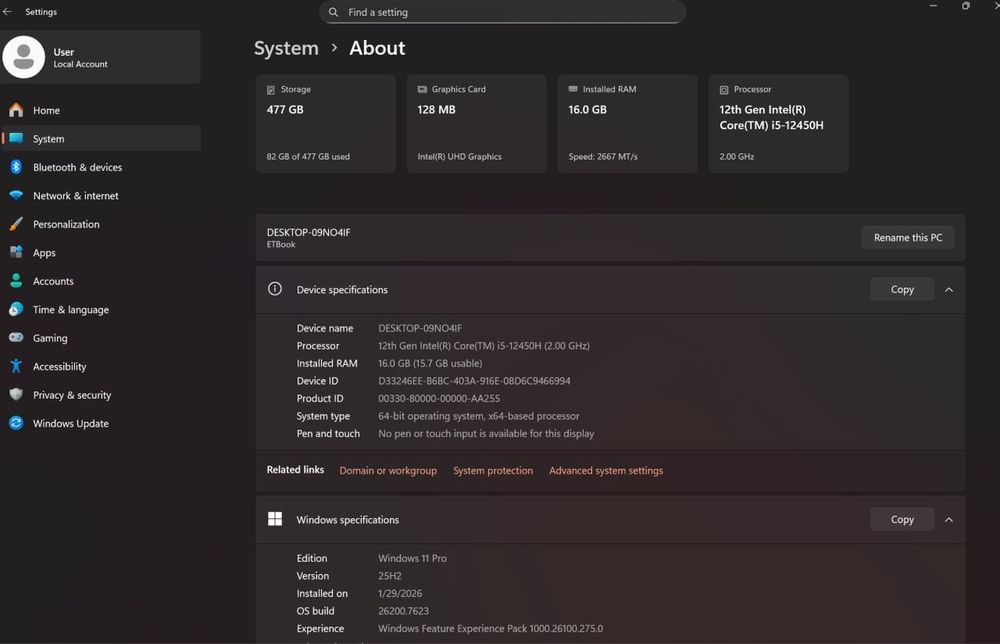Click the 82 GB of 477 GB used text
Viewport: 1000px width, 644px height.
(x=308, y=156)
